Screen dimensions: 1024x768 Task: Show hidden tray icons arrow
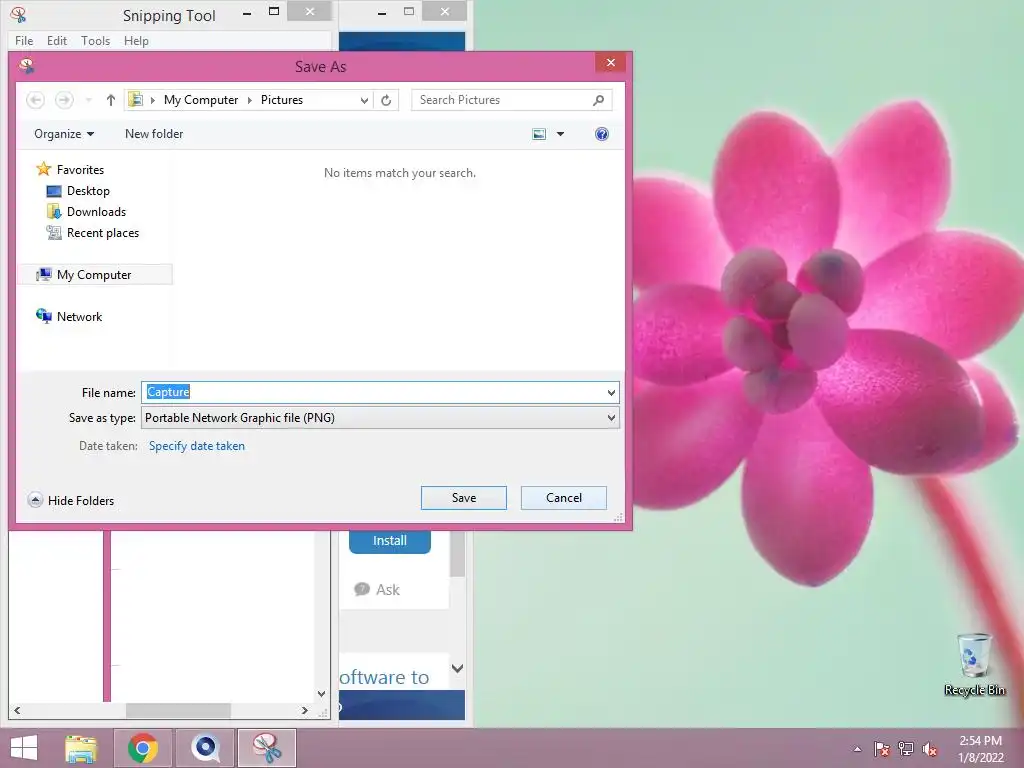(857, 749)
